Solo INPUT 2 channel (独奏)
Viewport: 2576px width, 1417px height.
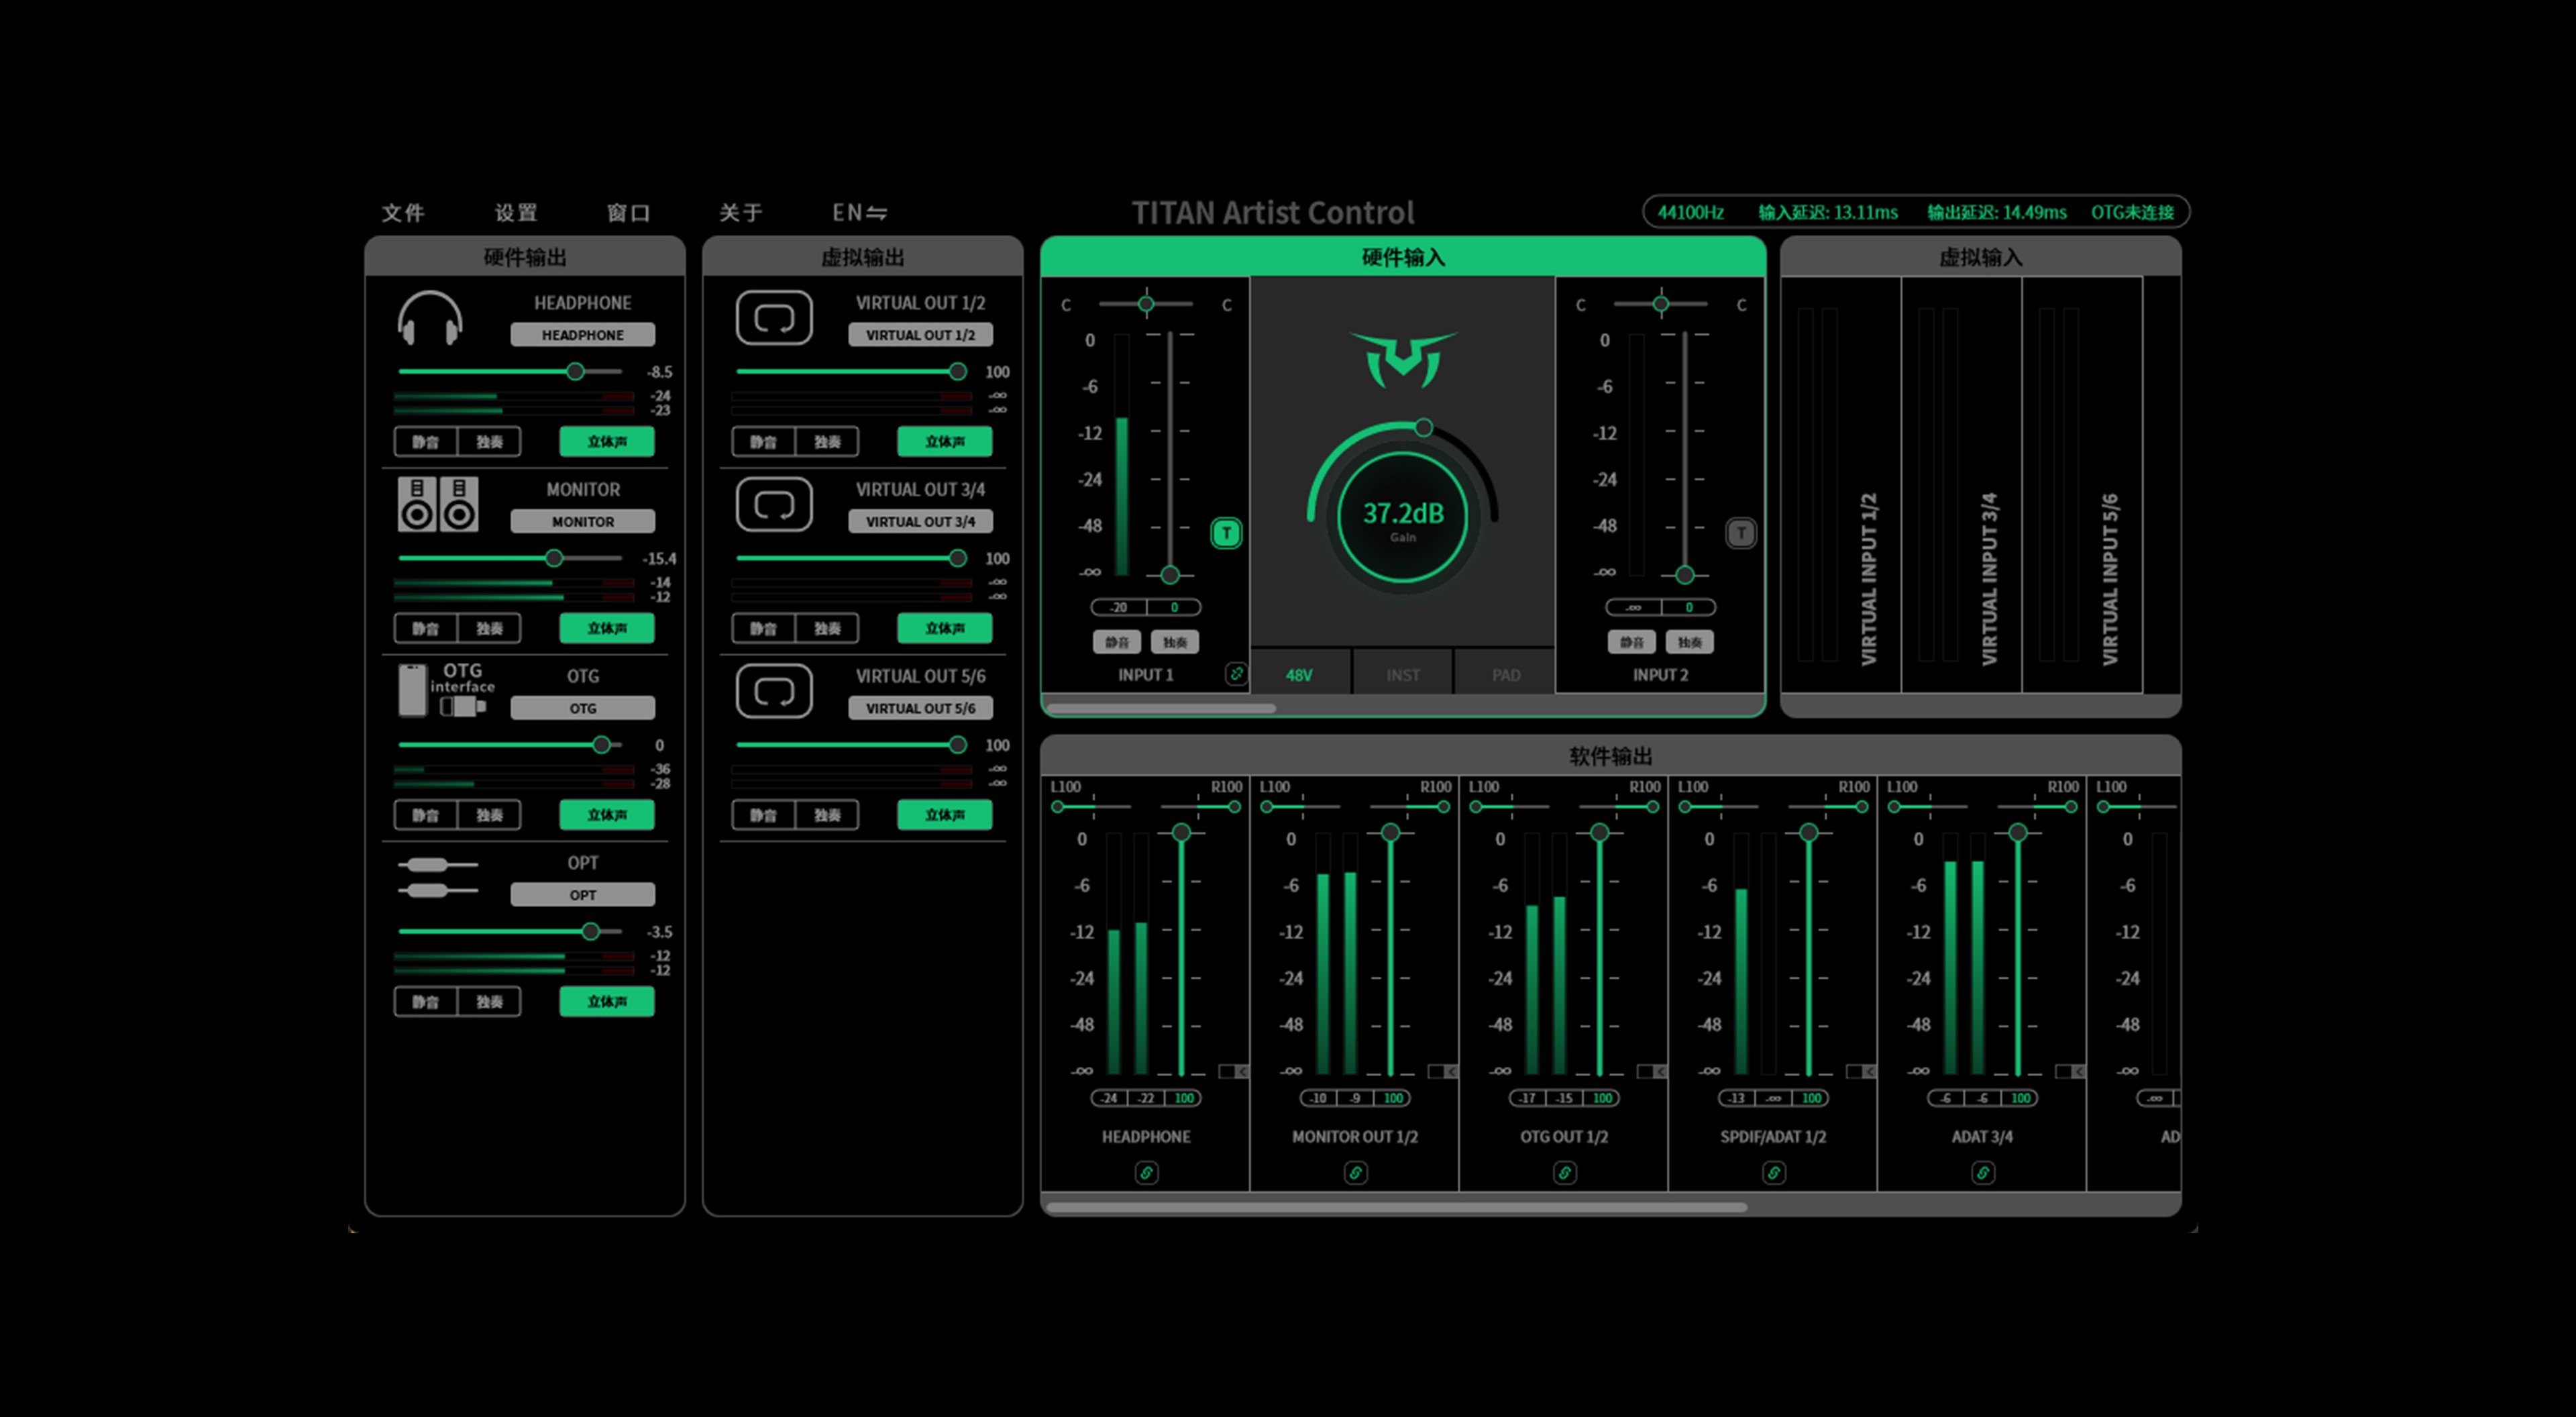coord(1690,642)
